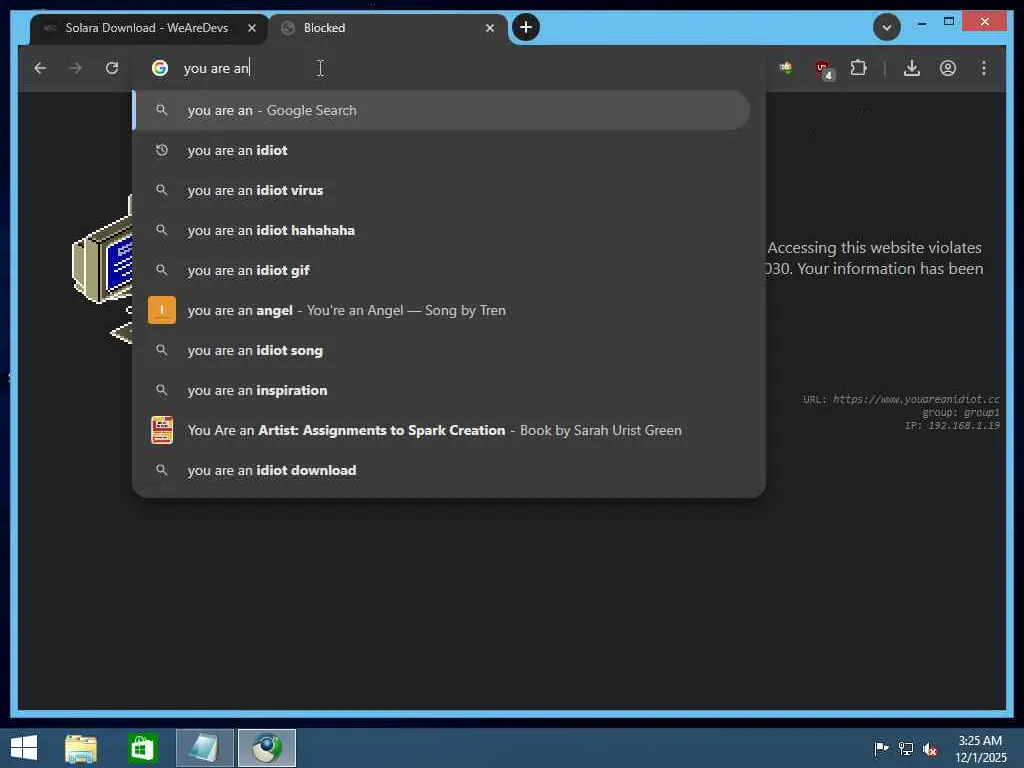Image resolution: width=1024 pixels, height=768 pixels.
Task: Click the orange album thumbnail for angel song
Action: tap(162, 310)
